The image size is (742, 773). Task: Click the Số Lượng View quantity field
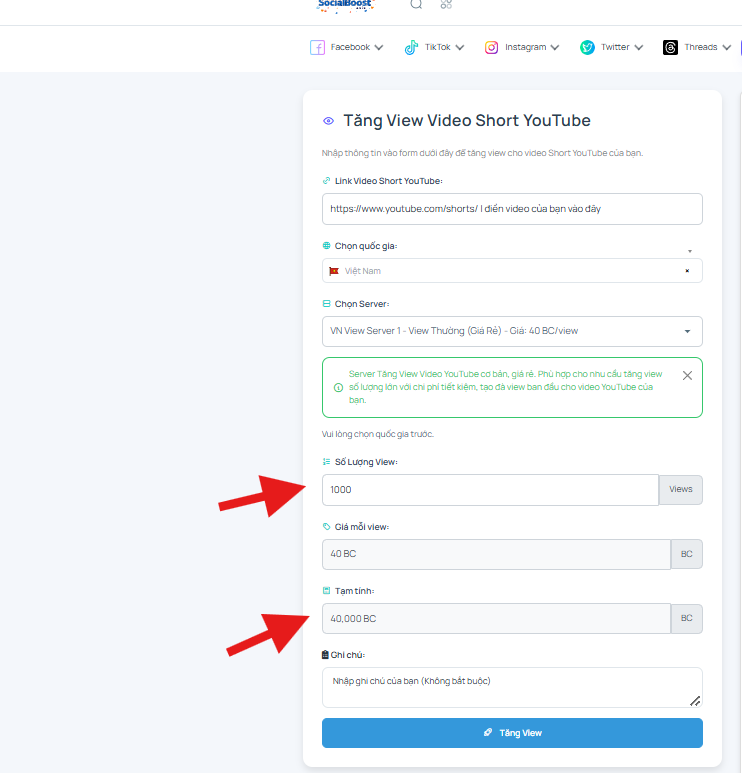click(x=490, y=490)
